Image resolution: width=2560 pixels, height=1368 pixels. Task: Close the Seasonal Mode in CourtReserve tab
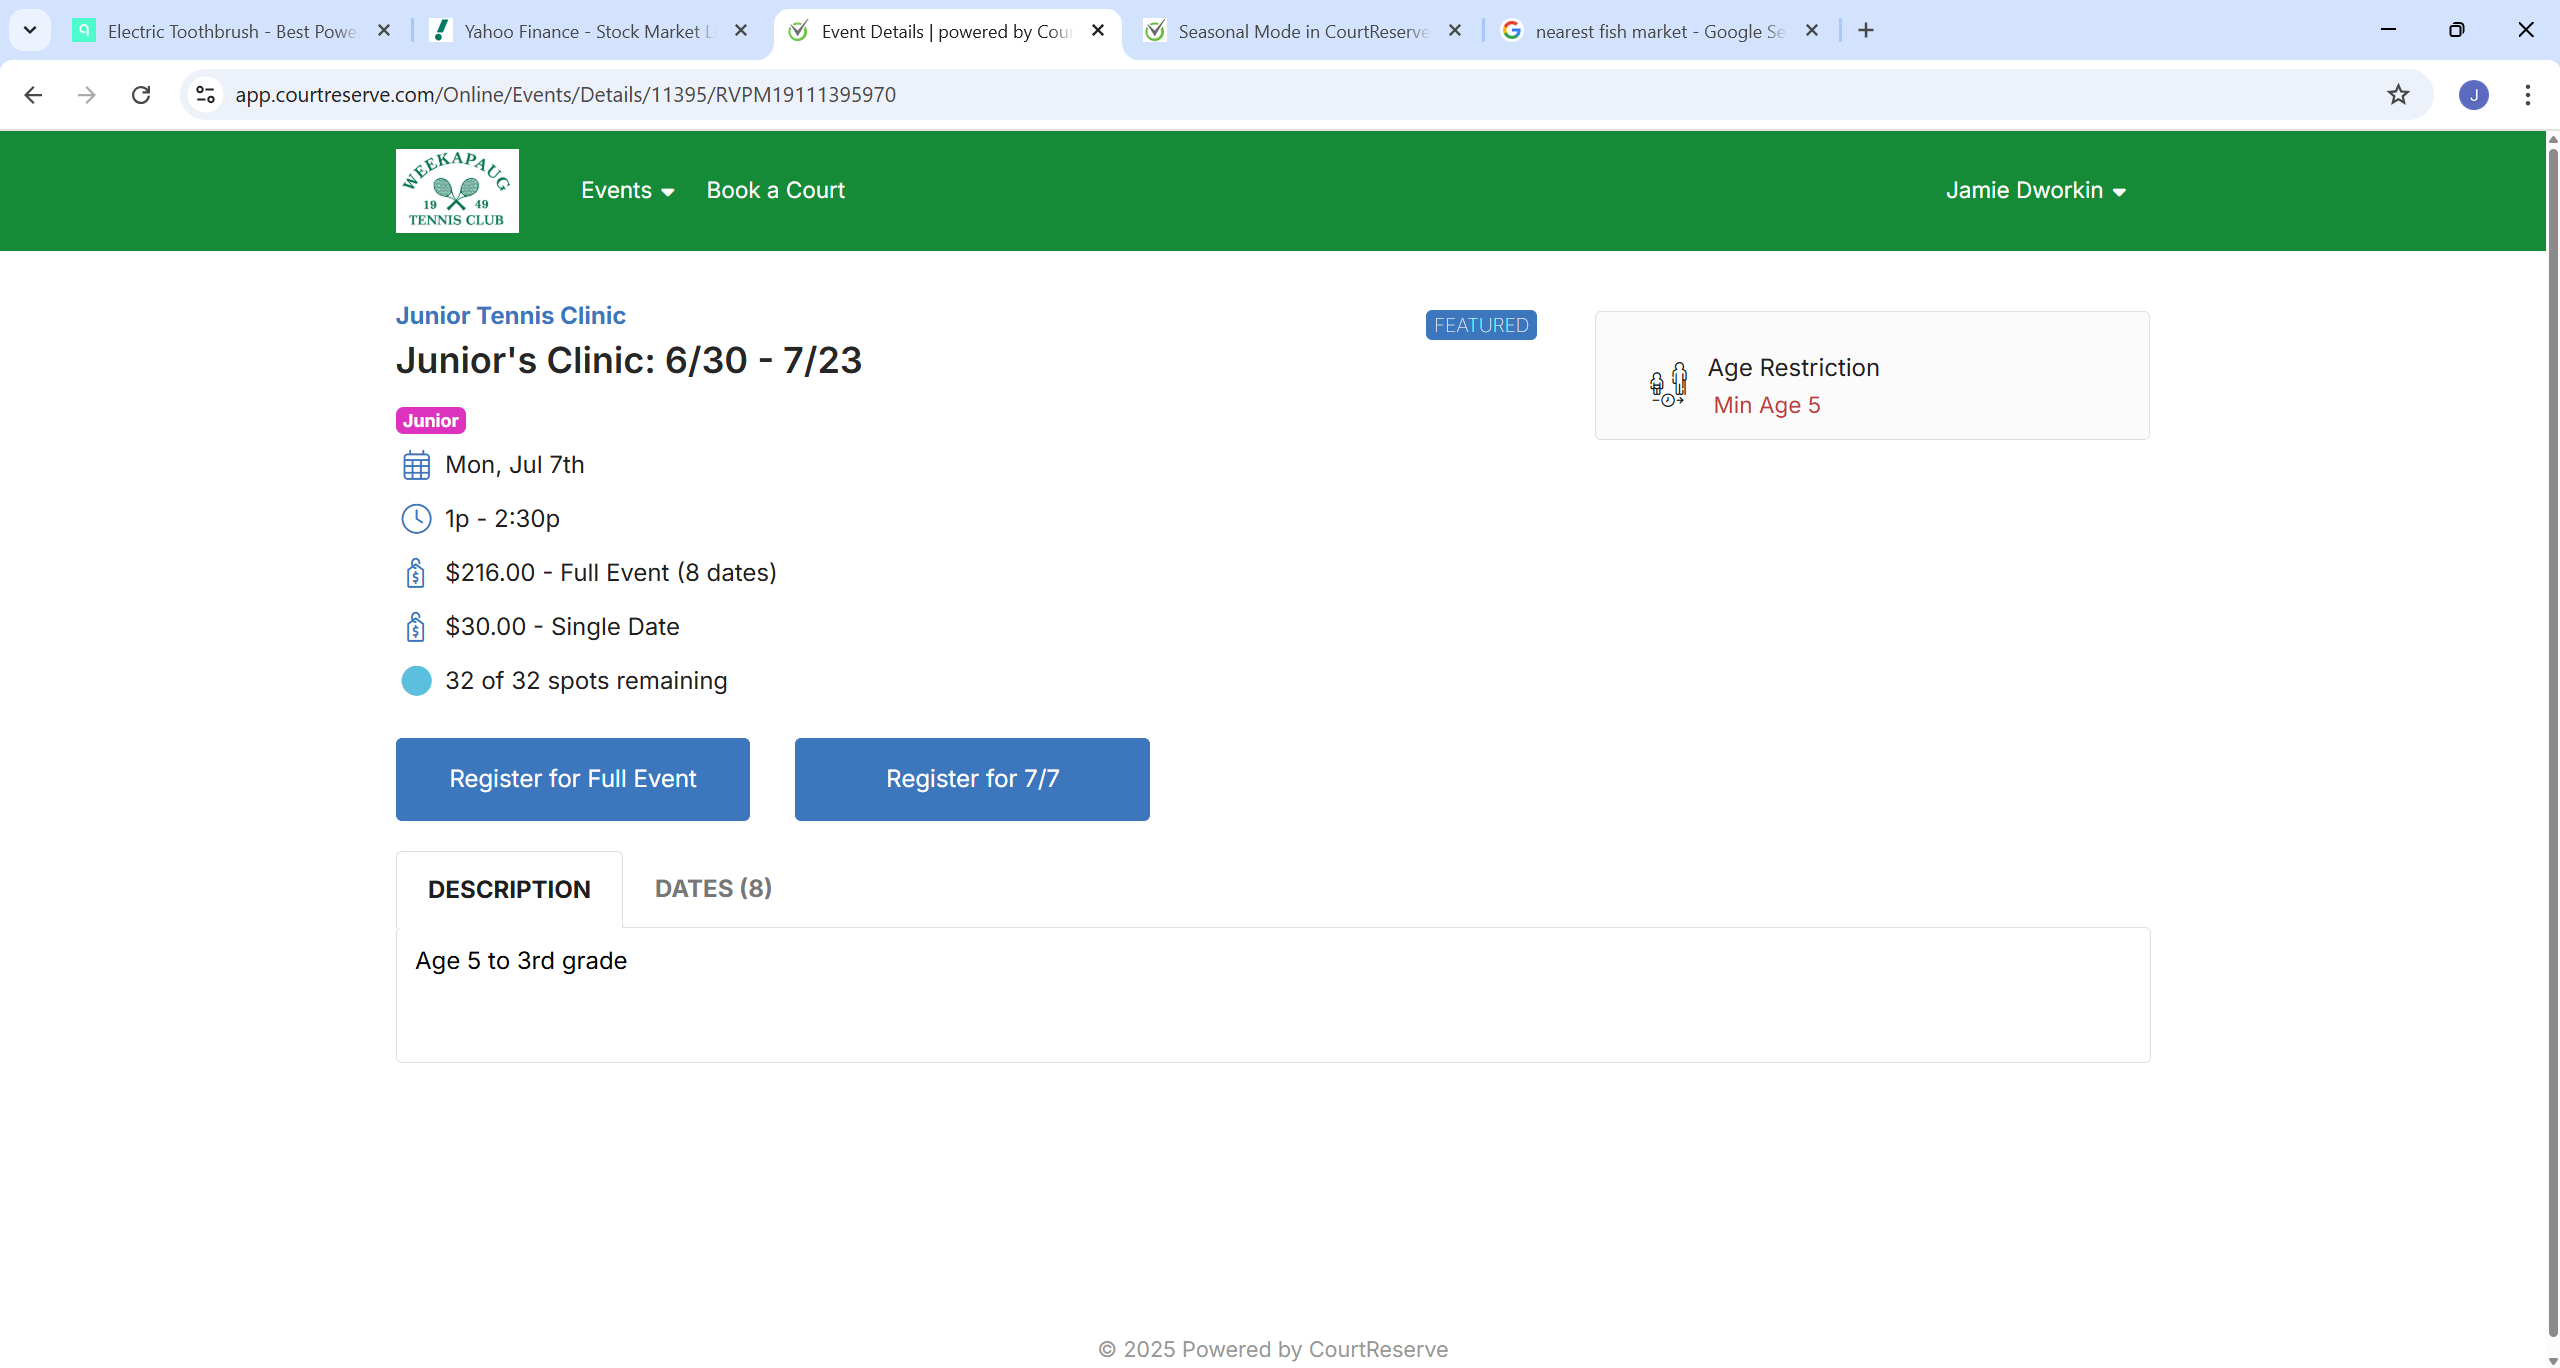point(1455,31)
